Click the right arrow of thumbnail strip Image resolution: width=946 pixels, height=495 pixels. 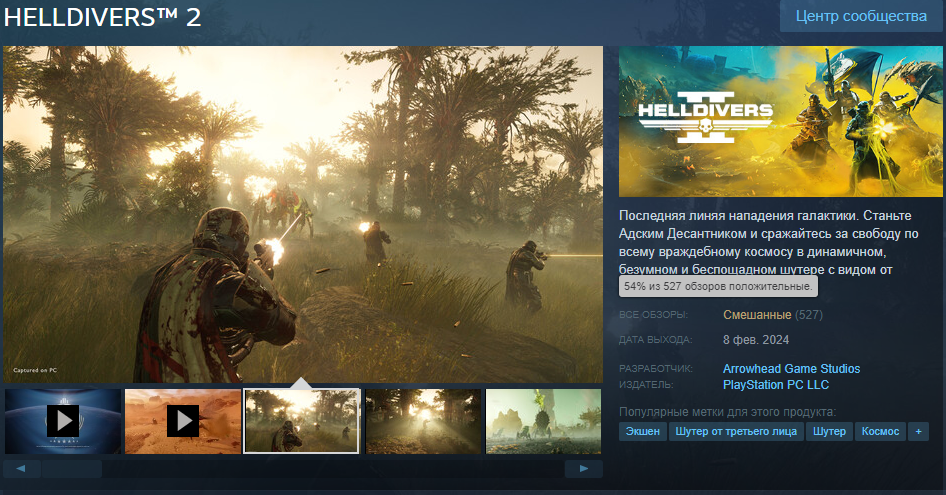583,468
